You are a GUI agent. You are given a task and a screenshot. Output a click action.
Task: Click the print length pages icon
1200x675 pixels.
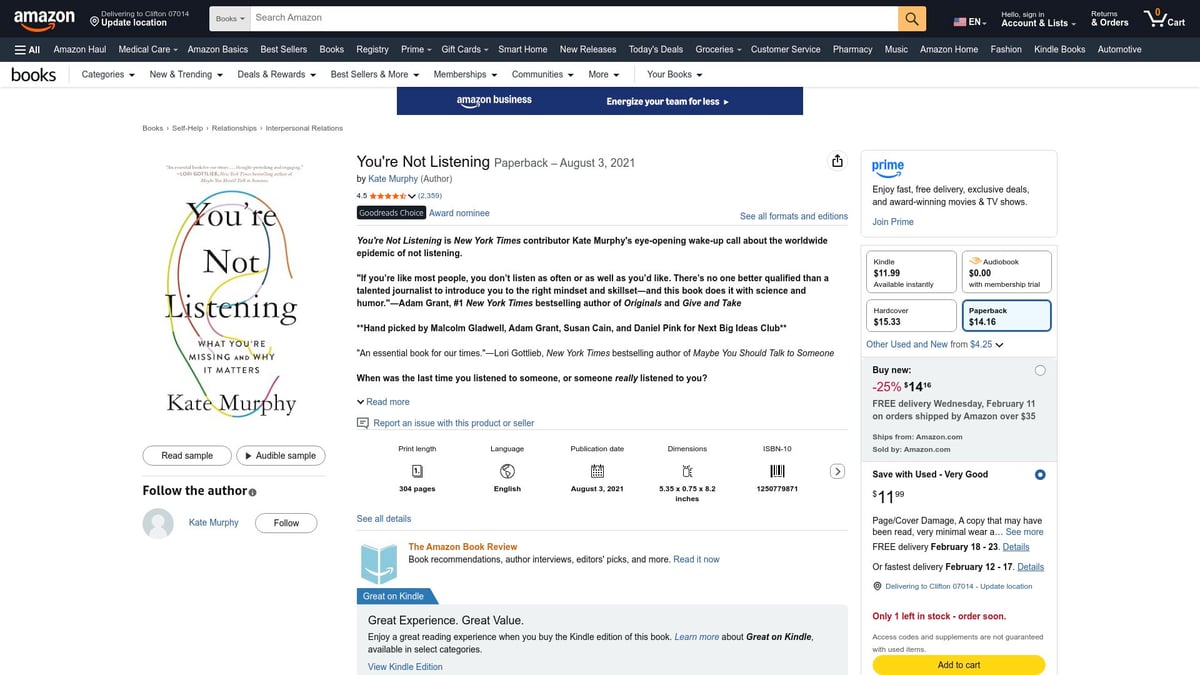[x=417, y=471]
